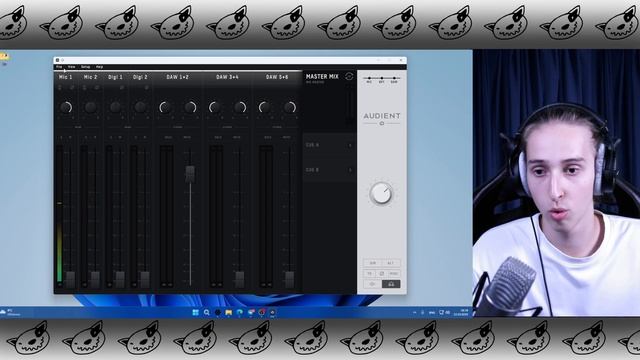The width and height of the screenshot is (640, 360).
Task: Click the 'DAW 3+4' channel name
Action: point(227,77)
